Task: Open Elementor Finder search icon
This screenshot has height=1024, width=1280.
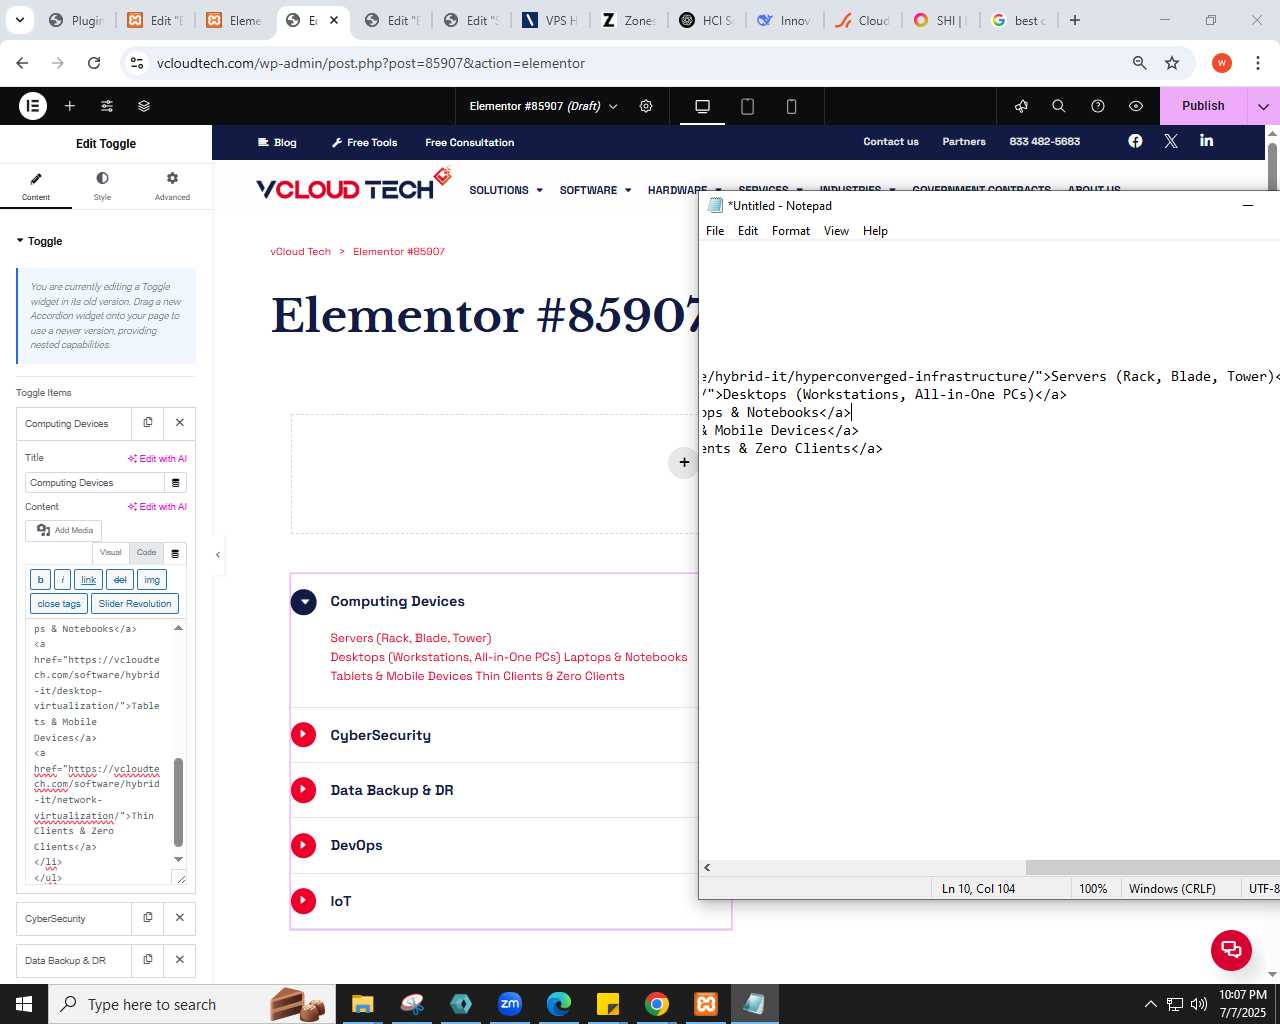Action: [1059, 106]
